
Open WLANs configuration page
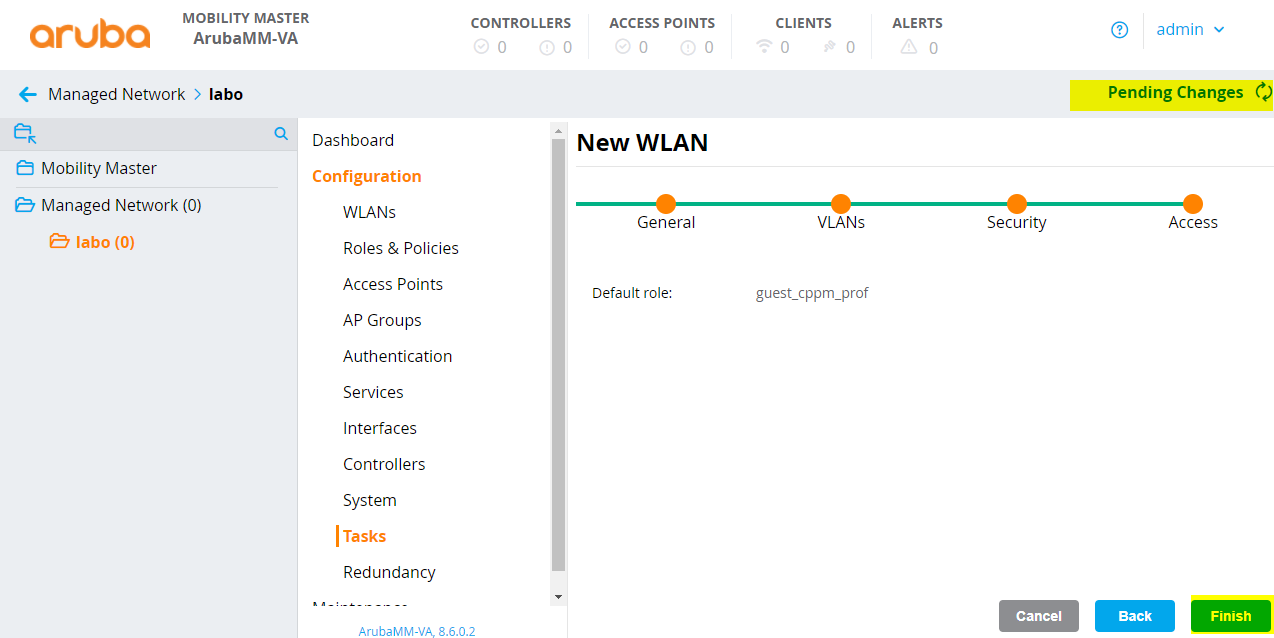pos(369,212)
